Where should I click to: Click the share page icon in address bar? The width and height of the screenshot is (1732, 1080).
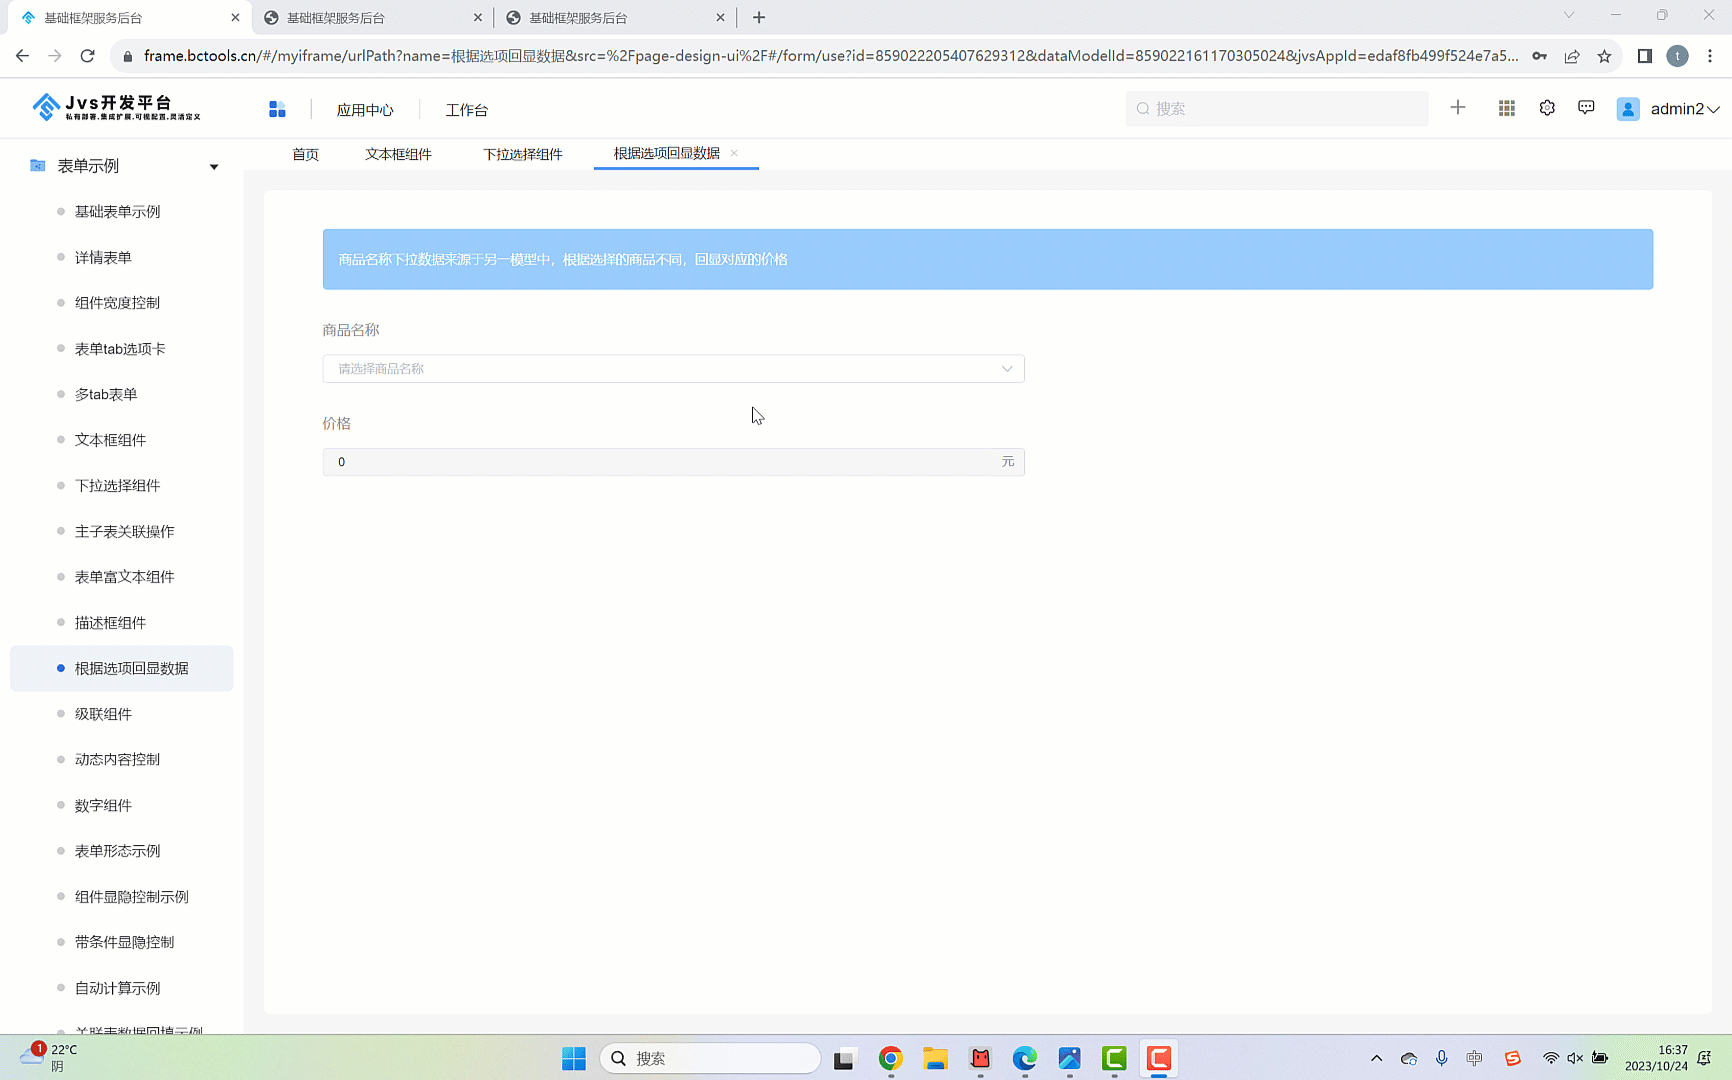pyautogui.click(x=1572, y=56)
